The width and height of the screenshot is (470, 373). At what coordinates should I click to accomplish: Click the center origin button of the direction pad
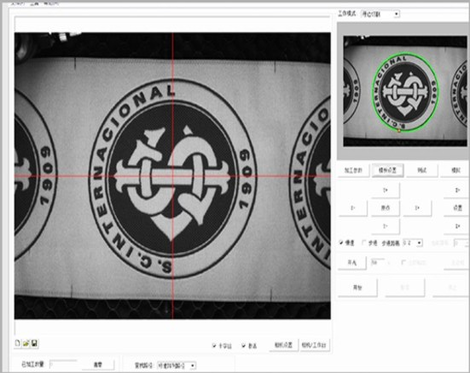(385, 208)
